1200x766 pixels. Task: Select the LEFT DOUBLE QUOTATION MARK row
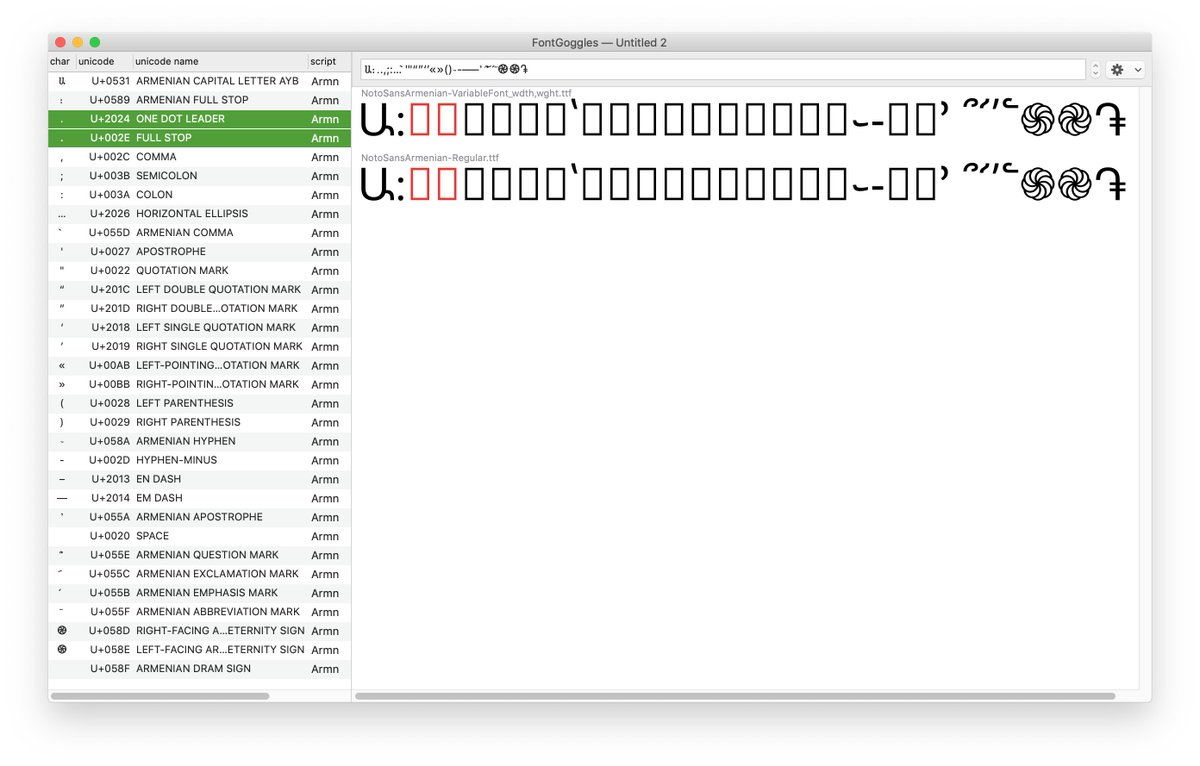tap(200, 290)
